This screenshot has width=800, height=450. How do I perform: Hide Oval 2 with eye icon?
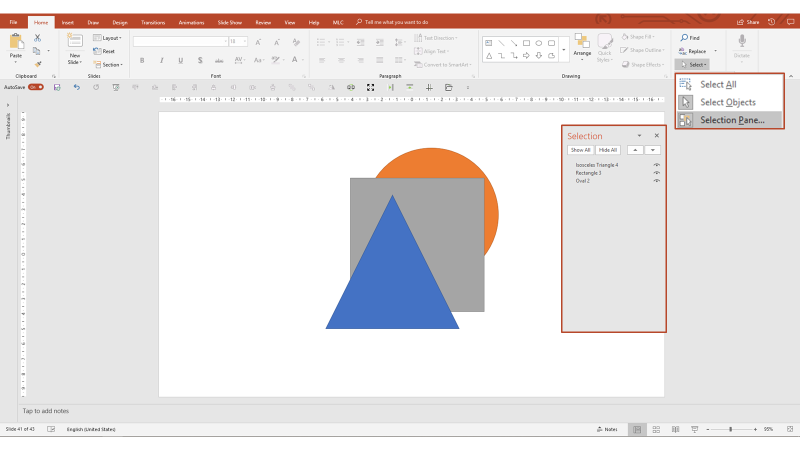(657, 181)
